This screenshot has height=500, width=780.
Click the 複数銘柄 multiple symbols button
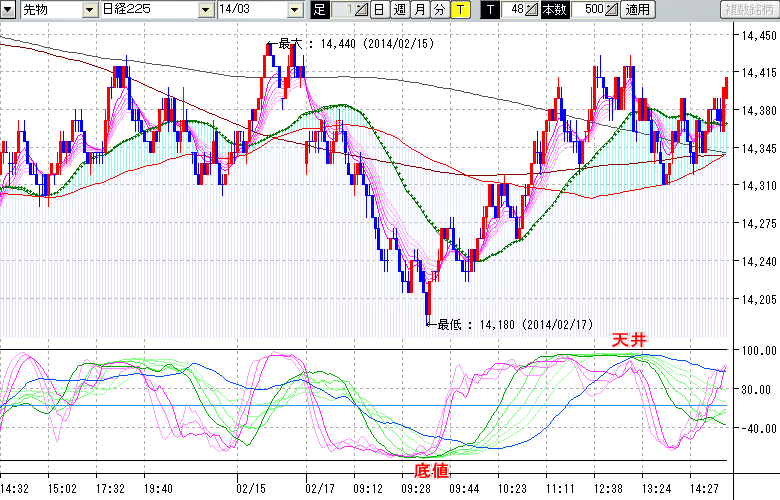pyautogui.click(x=750, y=10)
